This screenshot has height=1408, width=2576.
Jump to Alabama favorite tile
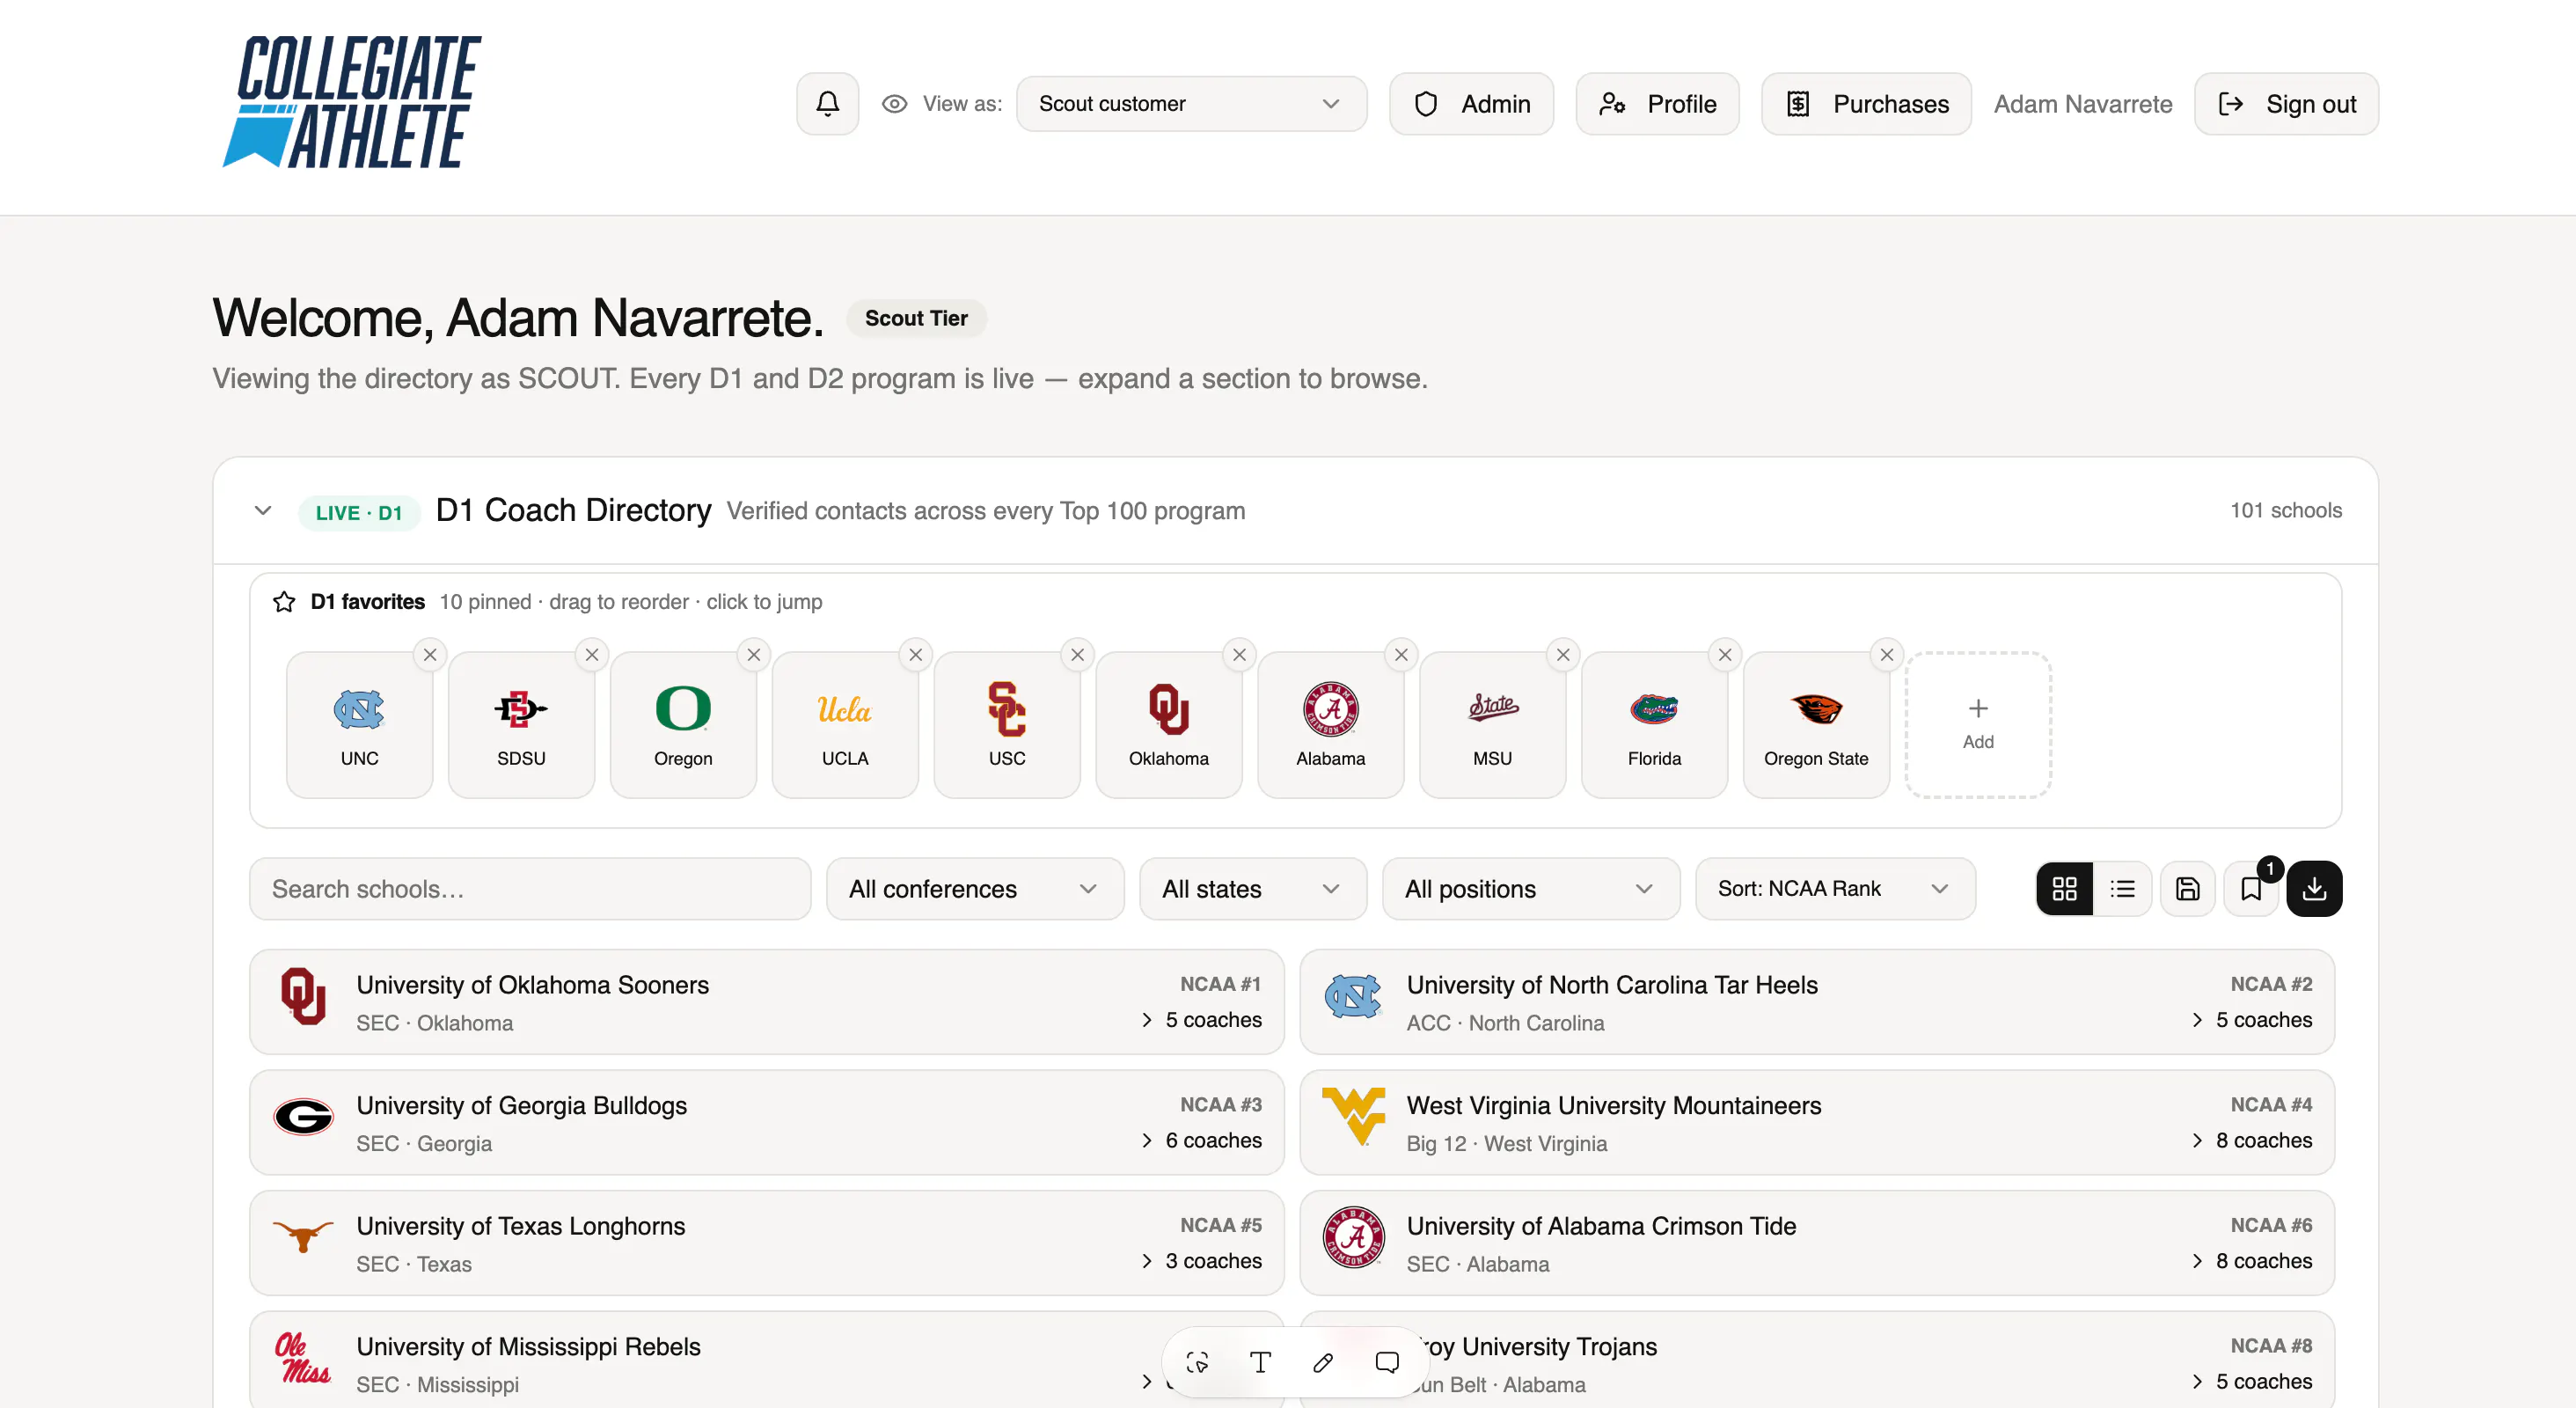pos(1332,726)
